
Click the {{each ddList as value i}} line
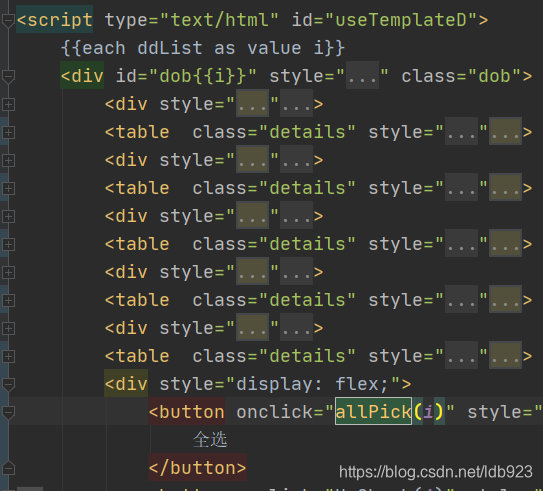203,48
